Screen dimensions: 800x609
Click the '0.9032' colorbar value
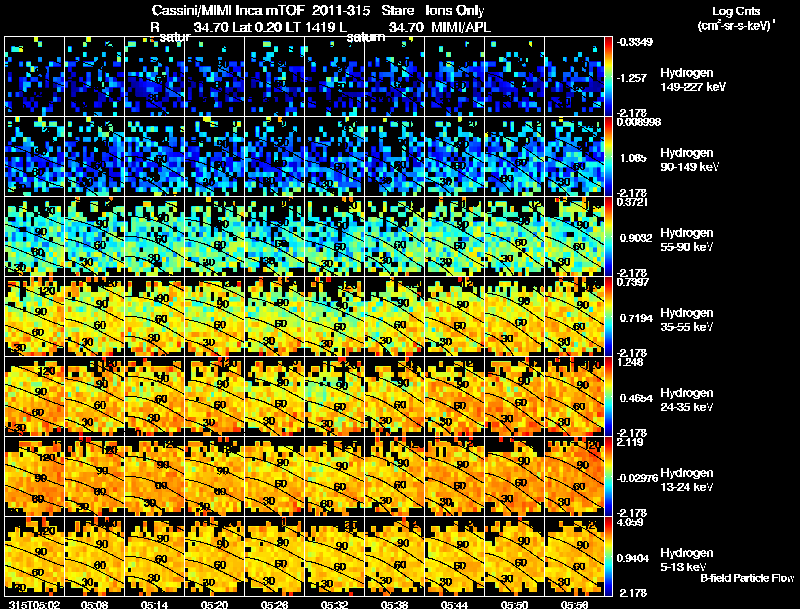click(636, 238)
